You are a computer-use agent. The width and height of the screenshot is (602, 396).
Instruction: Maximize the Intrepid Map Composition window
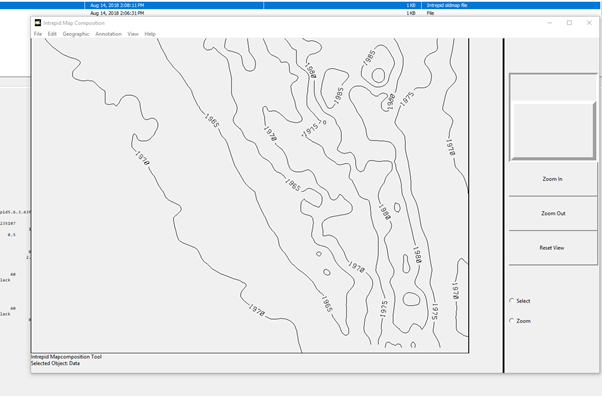pyautogui.click(x=569, y=23)
